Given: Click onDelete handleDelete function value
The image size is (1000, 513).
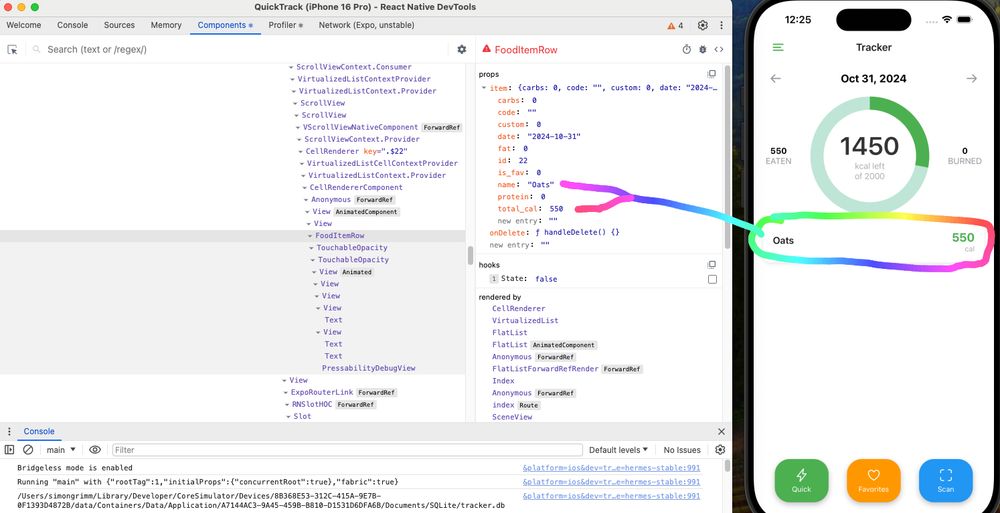Looking at the screenshot, I should [577, 233].
